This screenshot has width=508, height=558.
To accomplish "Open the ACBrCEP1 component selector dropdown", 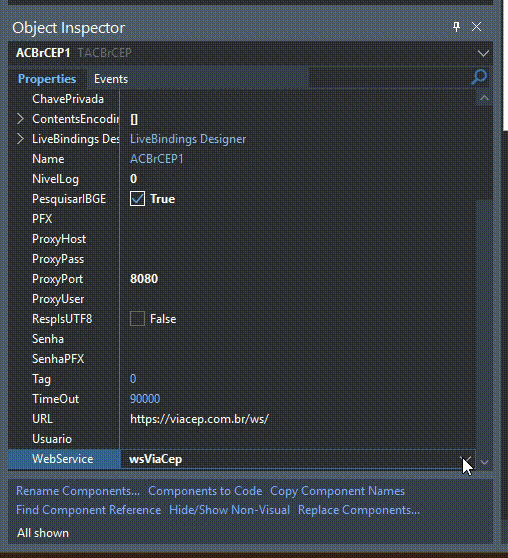I will coord(483,53).
